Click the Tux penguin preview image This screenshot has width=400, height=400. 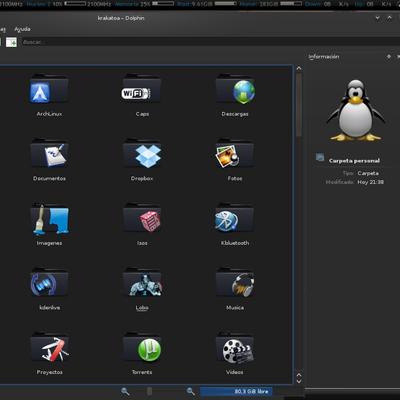pyautogui.click(x=356, y=110)
